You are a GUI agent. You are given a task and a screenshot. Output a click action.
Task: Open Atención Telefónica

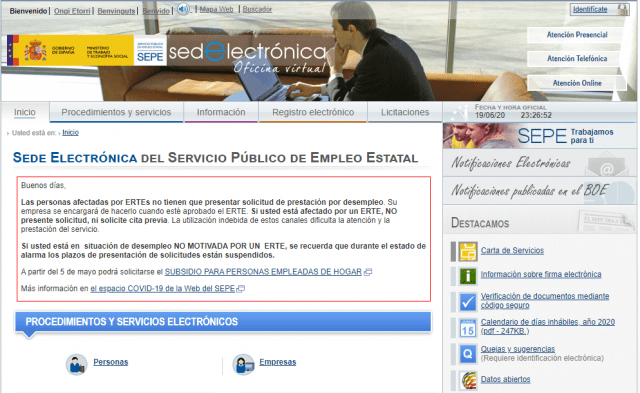[x=577, y=59]
